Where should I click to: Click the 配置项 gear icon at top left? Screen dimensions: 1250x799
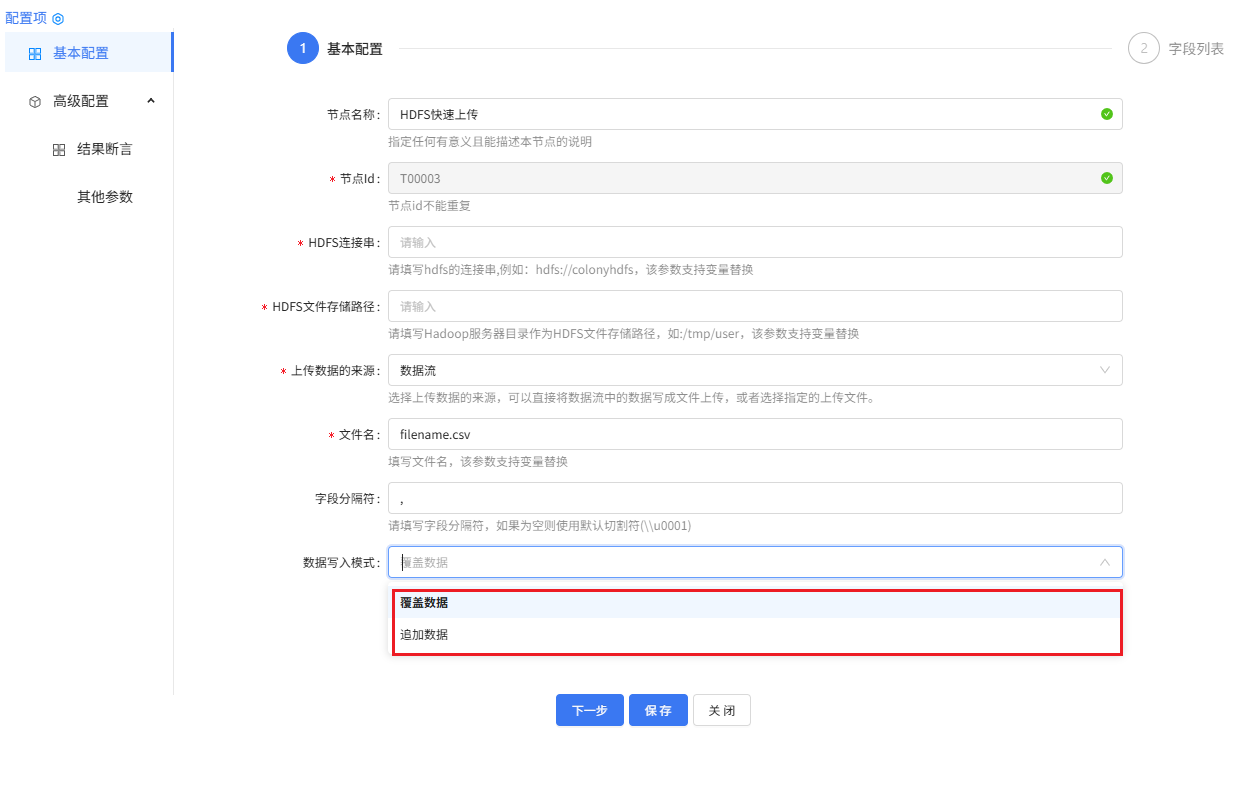[58, 17]
